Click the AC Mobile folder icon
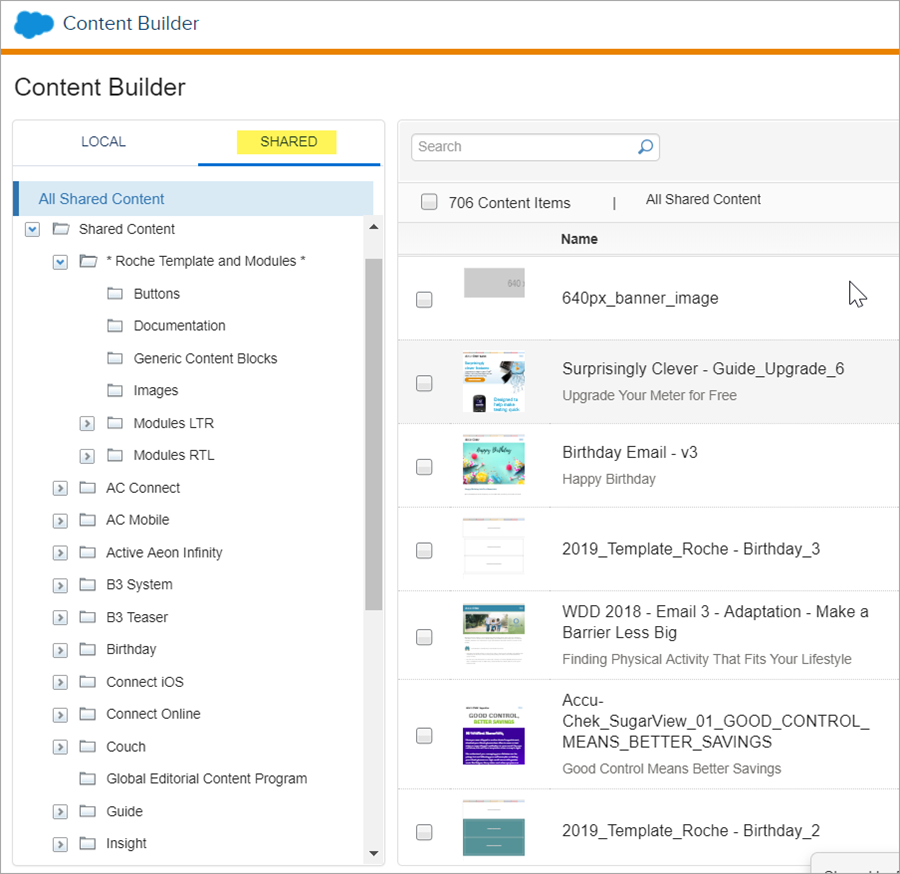The width and height of the screenshot is (900, 874). tap(87, 520)
